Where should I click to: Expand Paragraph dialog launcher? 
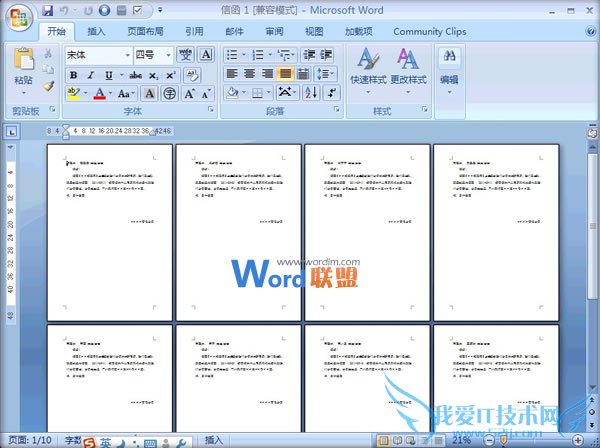click(x=336, y=109)
